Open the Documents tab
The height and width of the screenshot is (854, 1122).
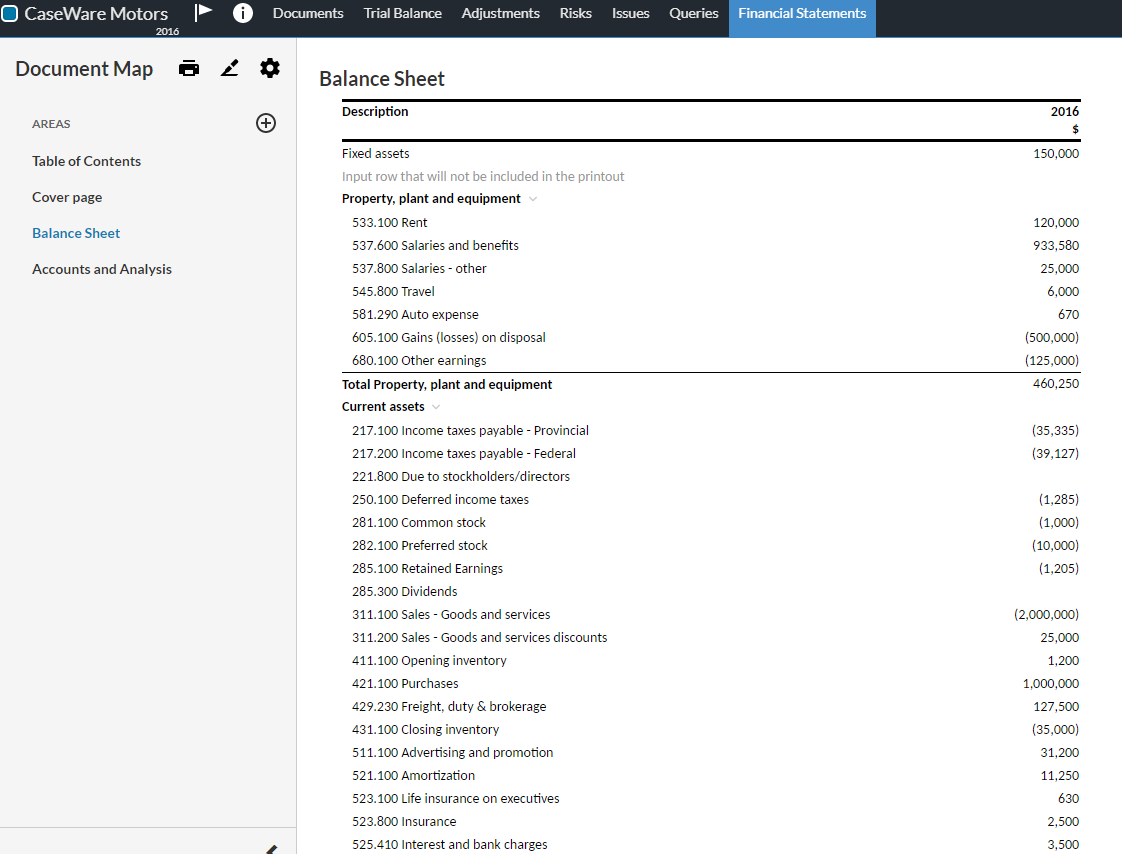point(308,13)
